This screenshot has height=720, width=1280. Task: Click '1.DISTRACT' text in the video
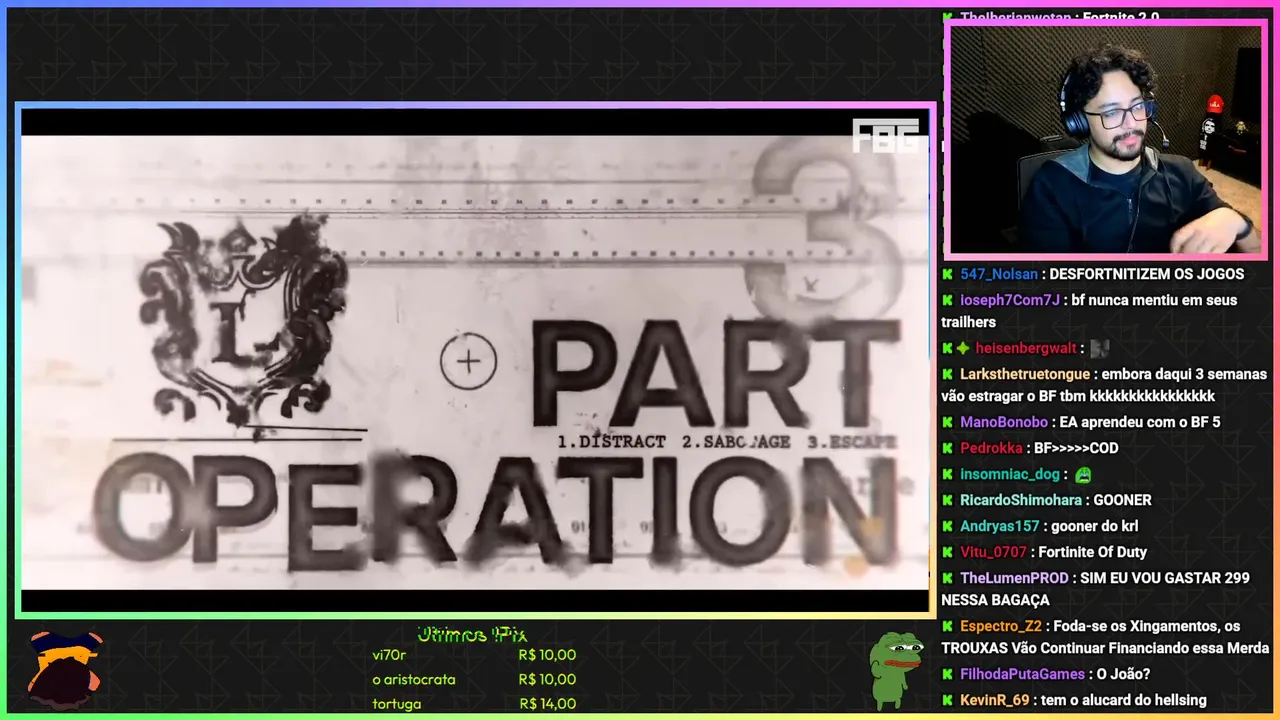click(611, 441)
